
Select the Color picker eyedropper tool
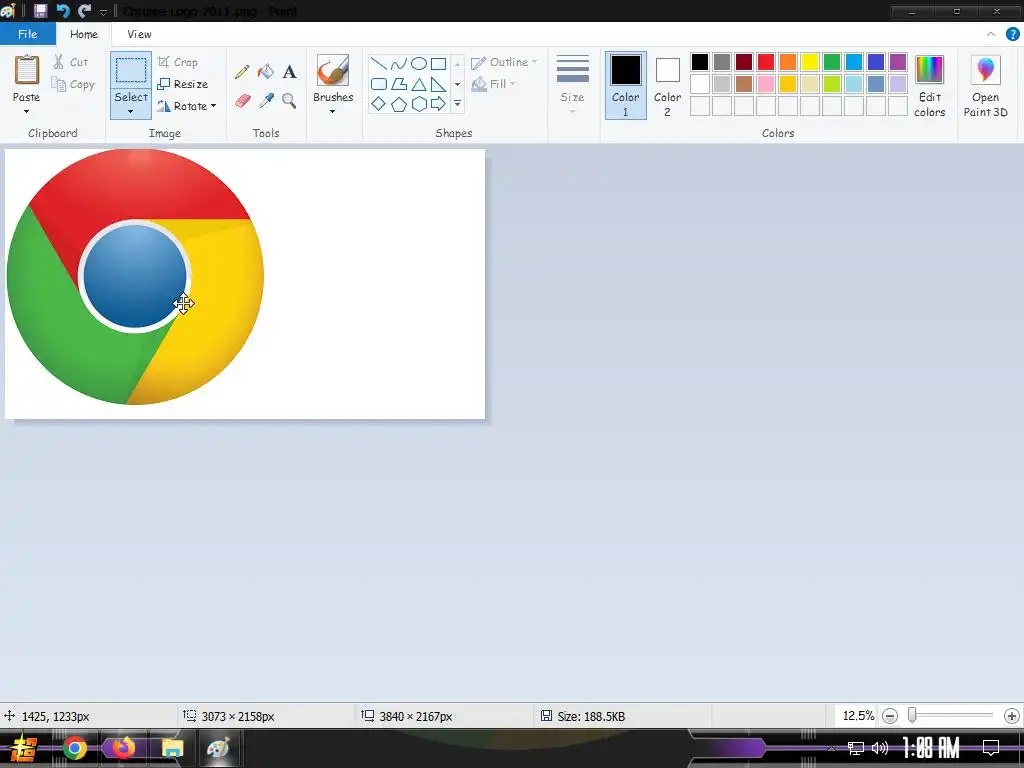pos(266,101)
